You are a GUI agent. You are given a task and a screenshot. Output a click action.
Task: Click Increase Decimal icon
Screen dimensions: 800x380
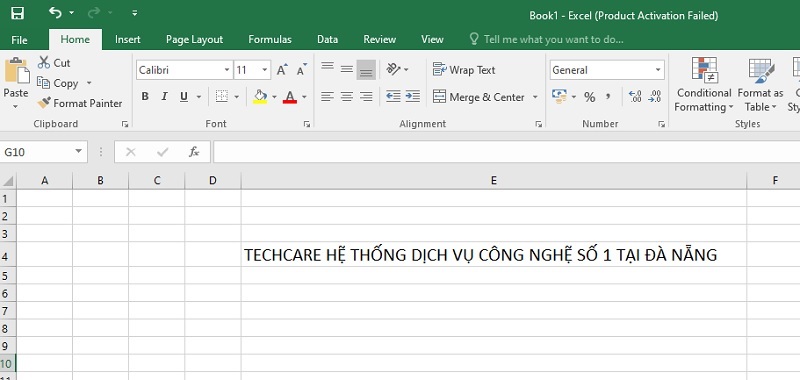click(x=635, y=96)
